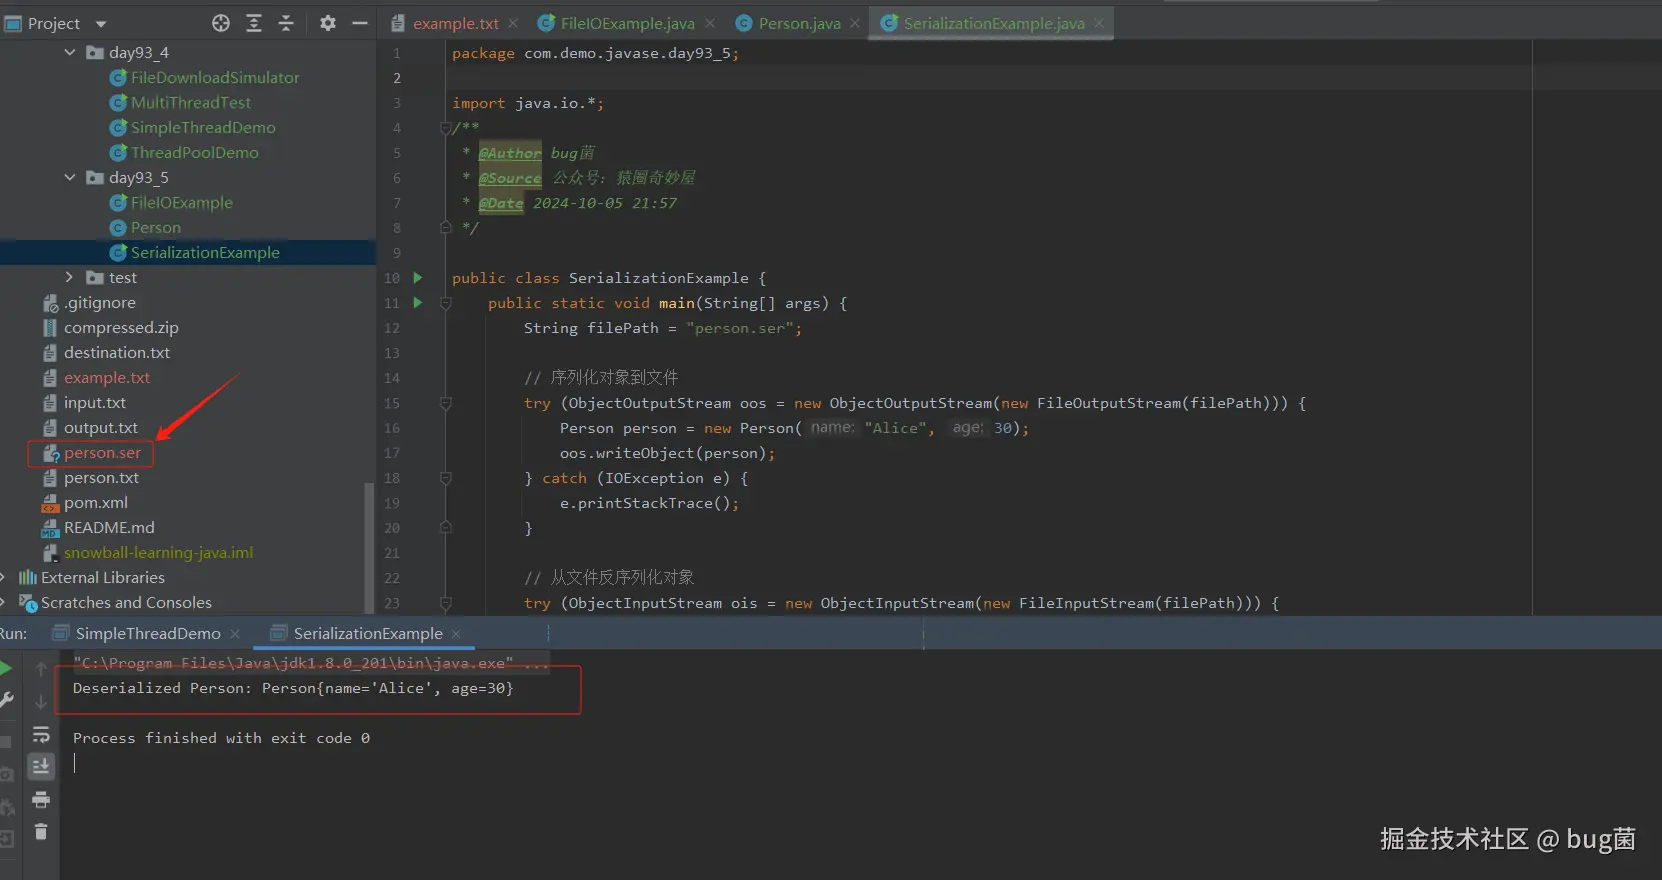Print console output
The image size is (1662, 880).
coord(41,799)
